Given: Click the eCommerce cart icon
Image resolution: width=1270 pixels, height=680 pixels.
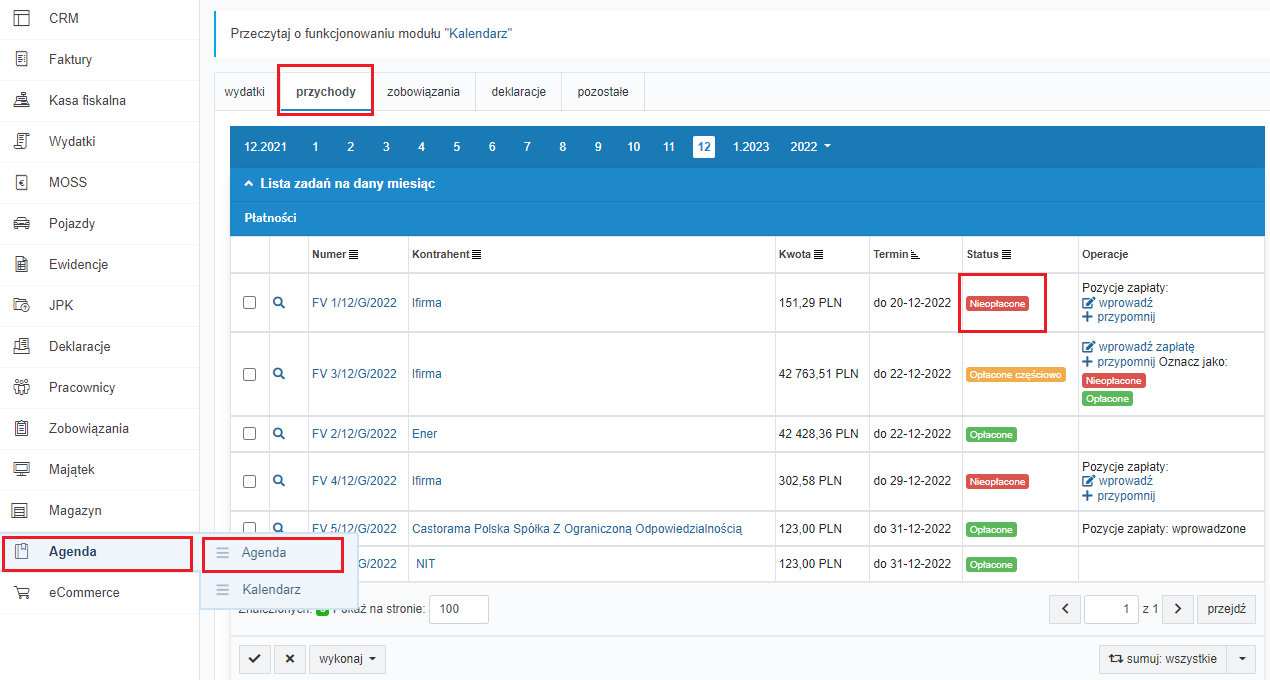Looking at the screenshot, I should point(21,592).
